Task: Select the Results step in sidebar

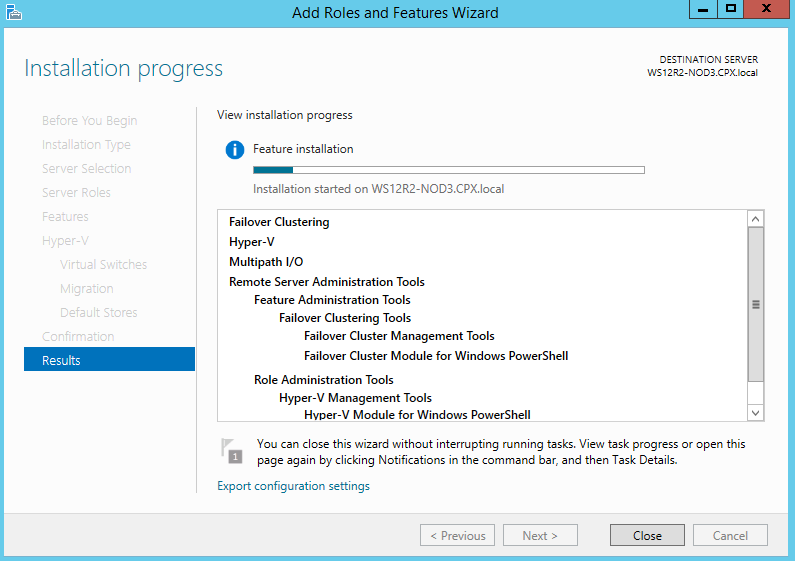Action: click(109, 360)
